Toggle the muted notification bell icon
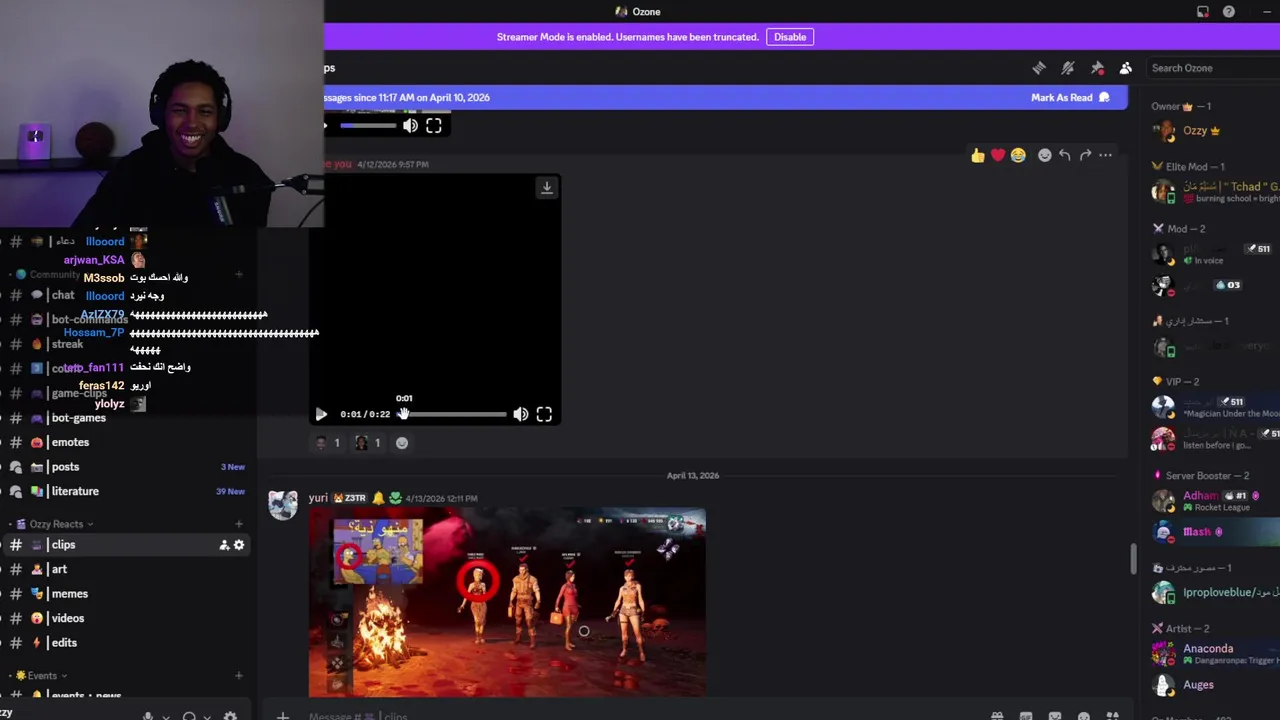Viewport: 1280px width, 720px height. (x=1068, y=68)
